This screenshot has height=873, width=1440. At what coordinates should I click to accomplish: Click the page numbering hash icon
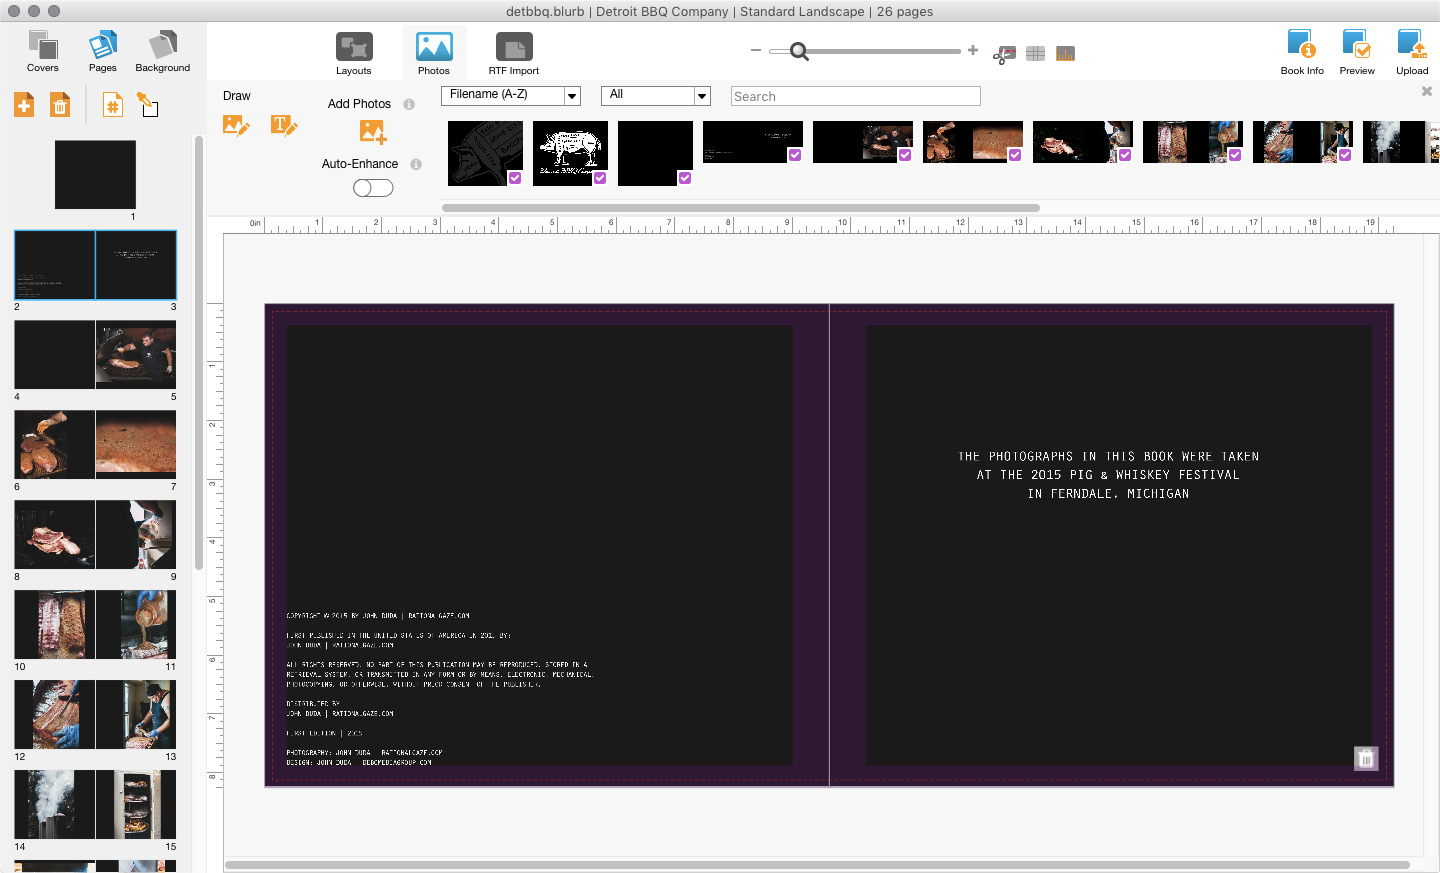[113, 105]
